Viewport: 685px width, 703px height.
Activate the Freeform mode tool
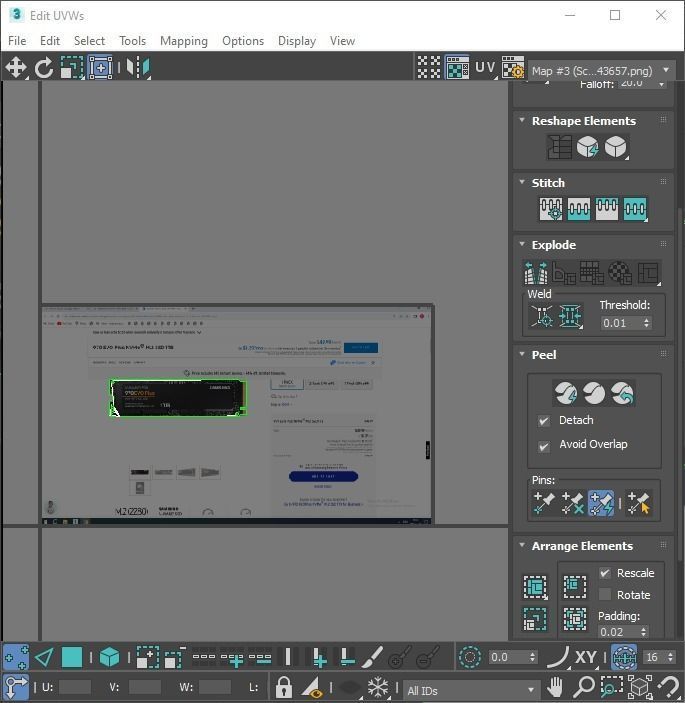point(100,68)
